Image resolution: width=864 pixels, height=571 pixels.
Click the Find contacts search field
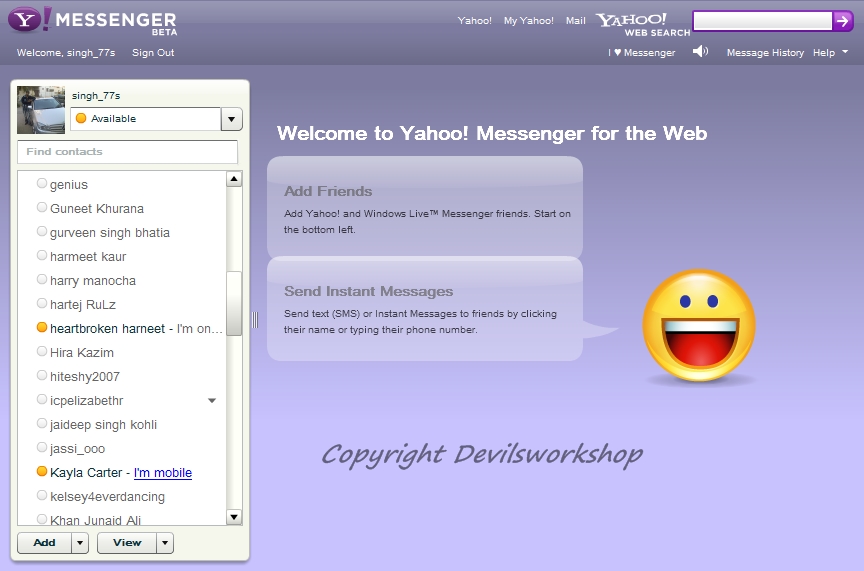point(127,152)
